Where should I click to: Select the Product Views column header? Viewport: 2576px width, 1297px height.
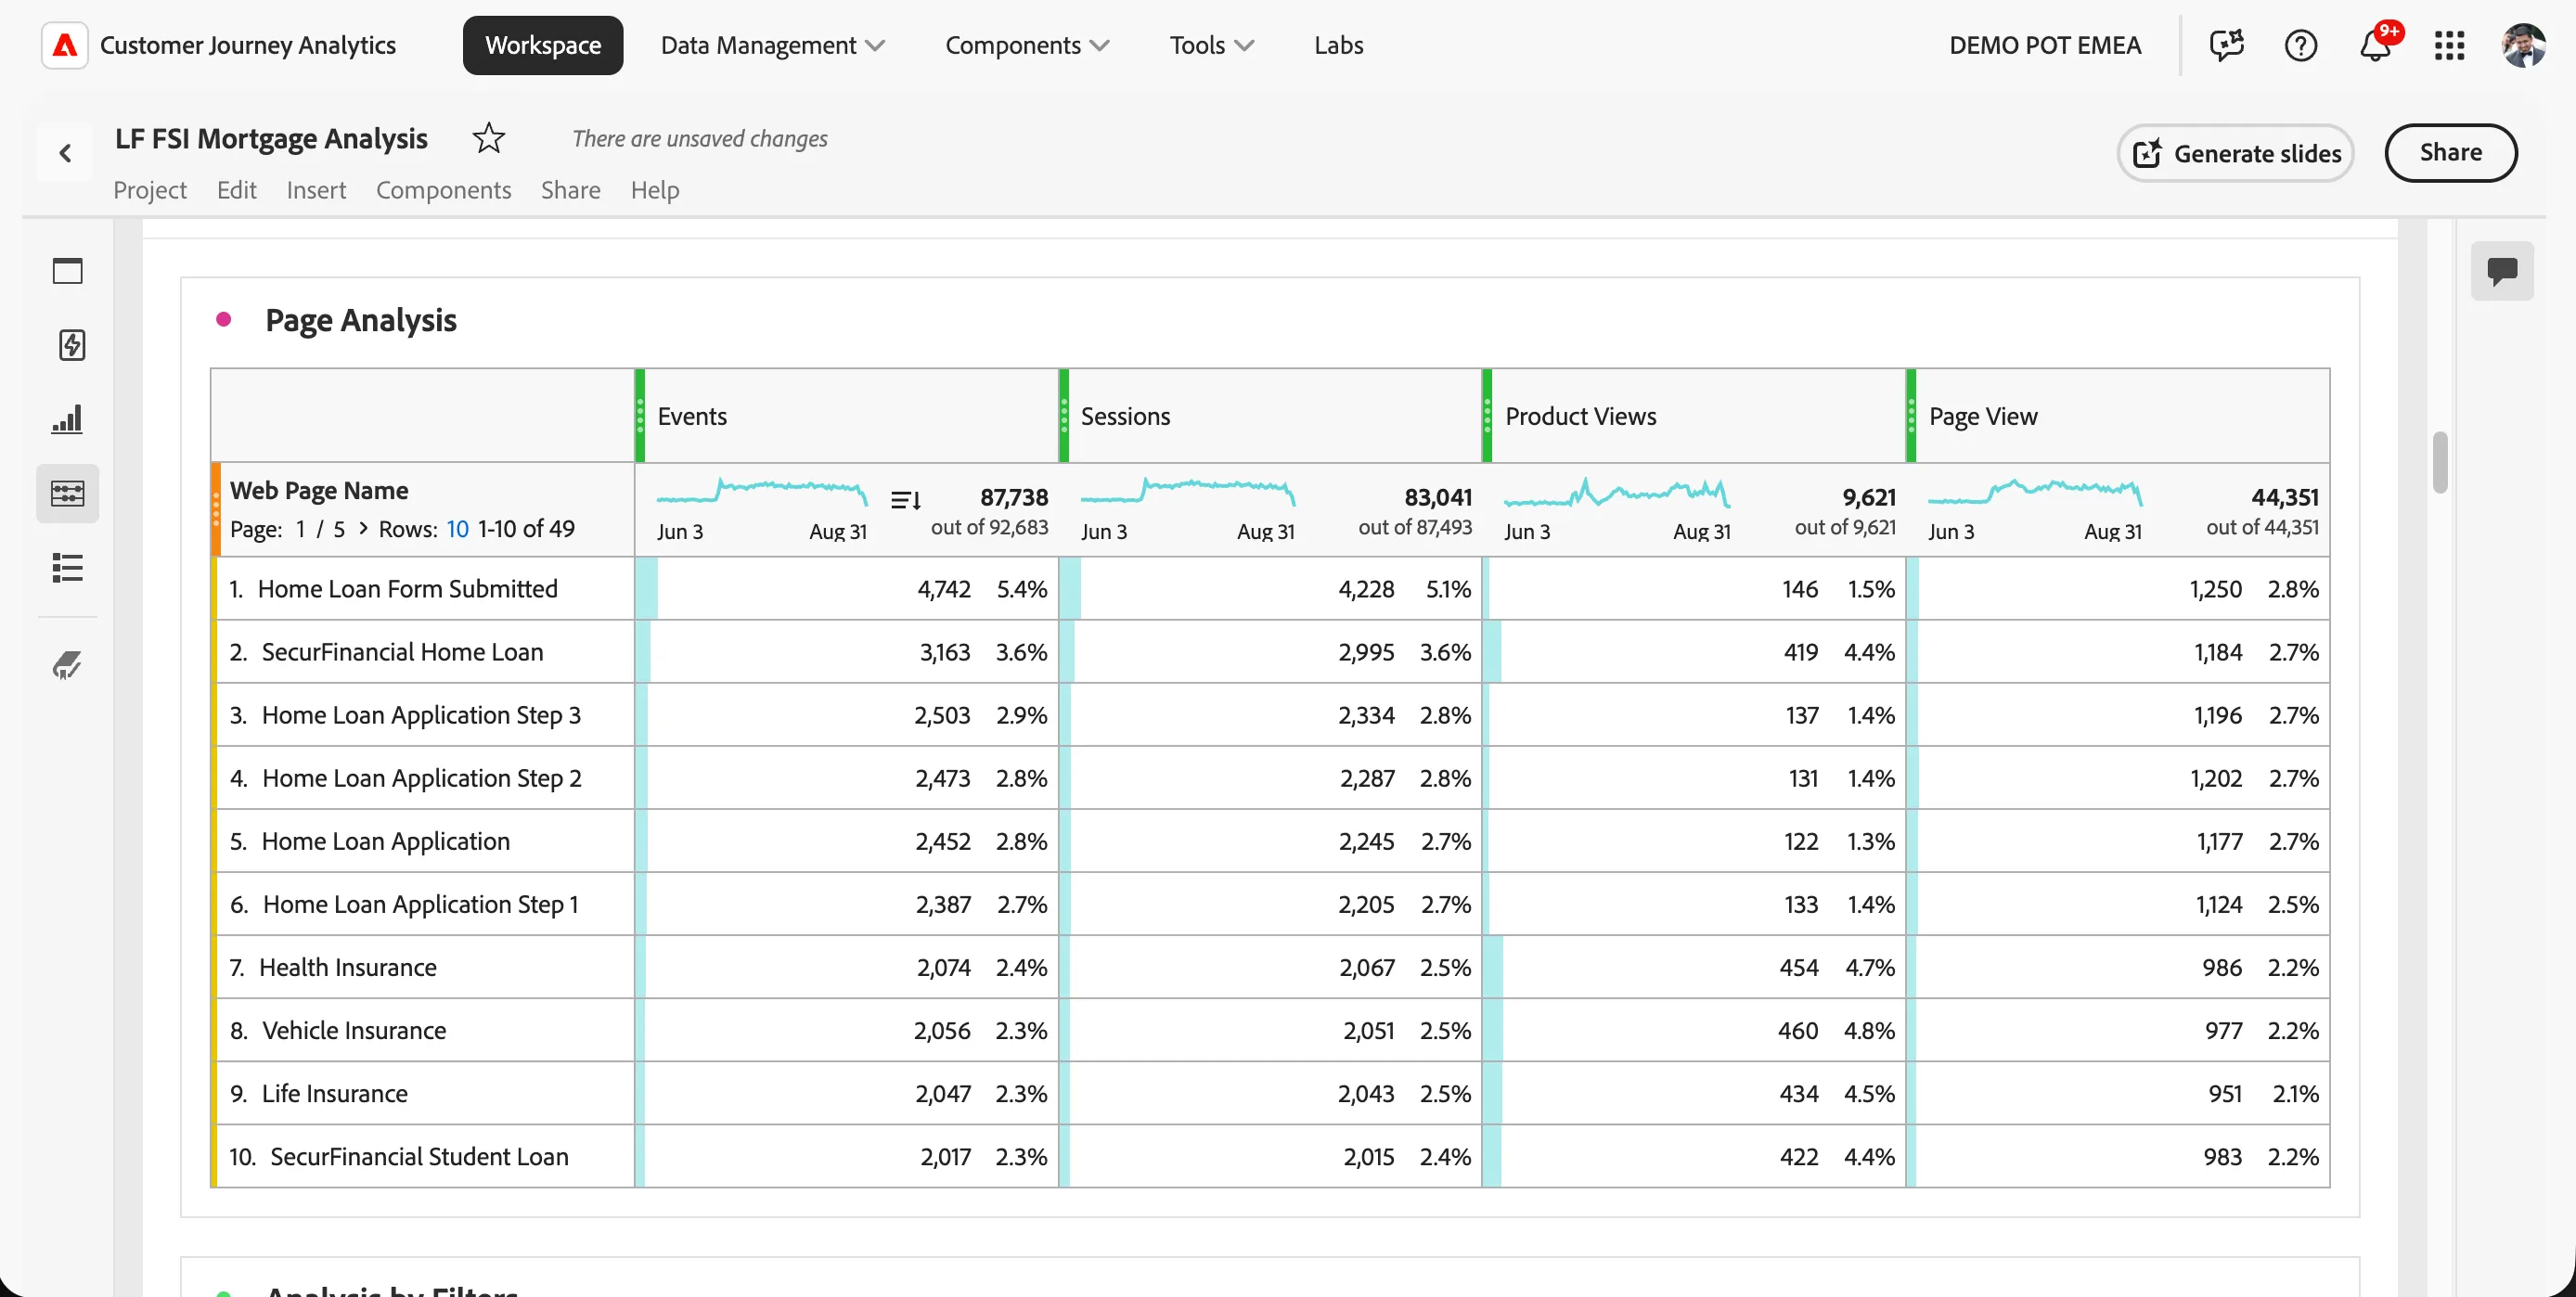1695,416
